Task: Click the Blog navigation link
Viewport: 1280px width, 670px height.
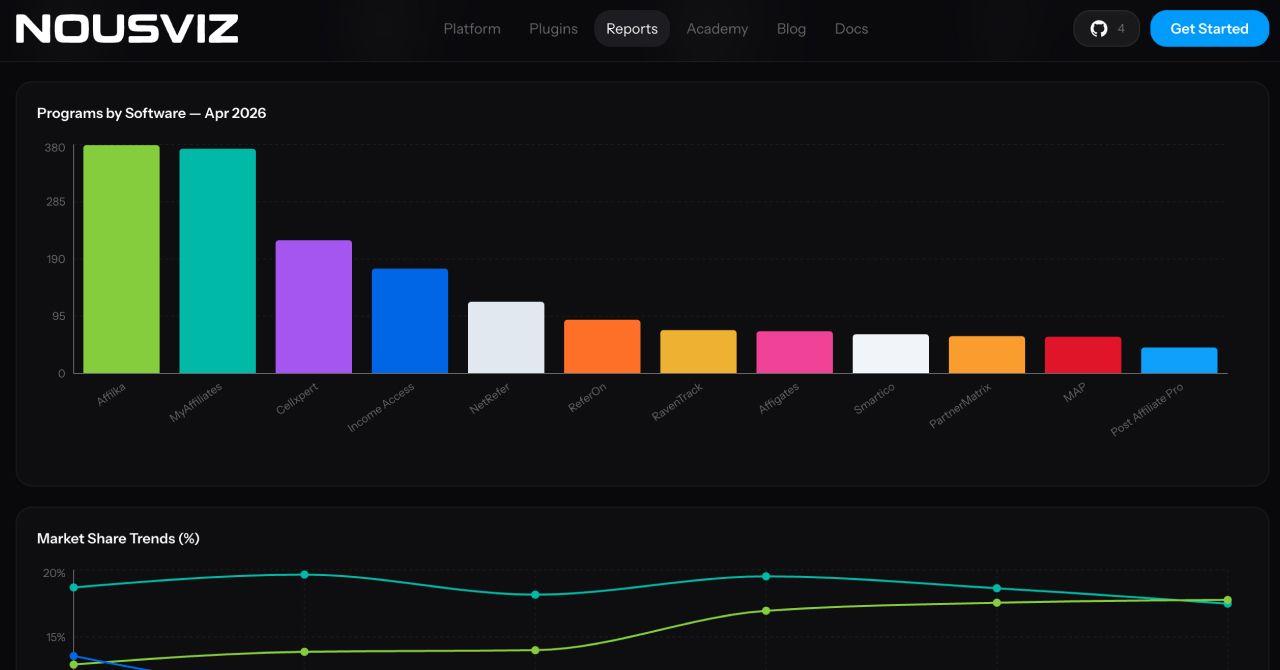Action: [790, 28]
